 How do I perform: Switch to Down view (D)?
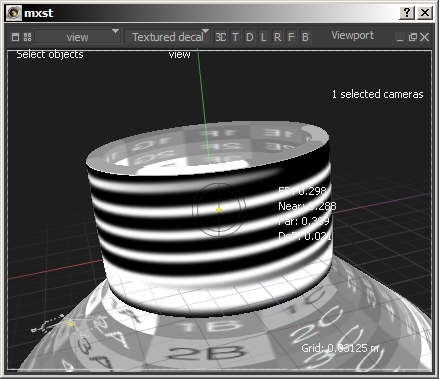249,37
